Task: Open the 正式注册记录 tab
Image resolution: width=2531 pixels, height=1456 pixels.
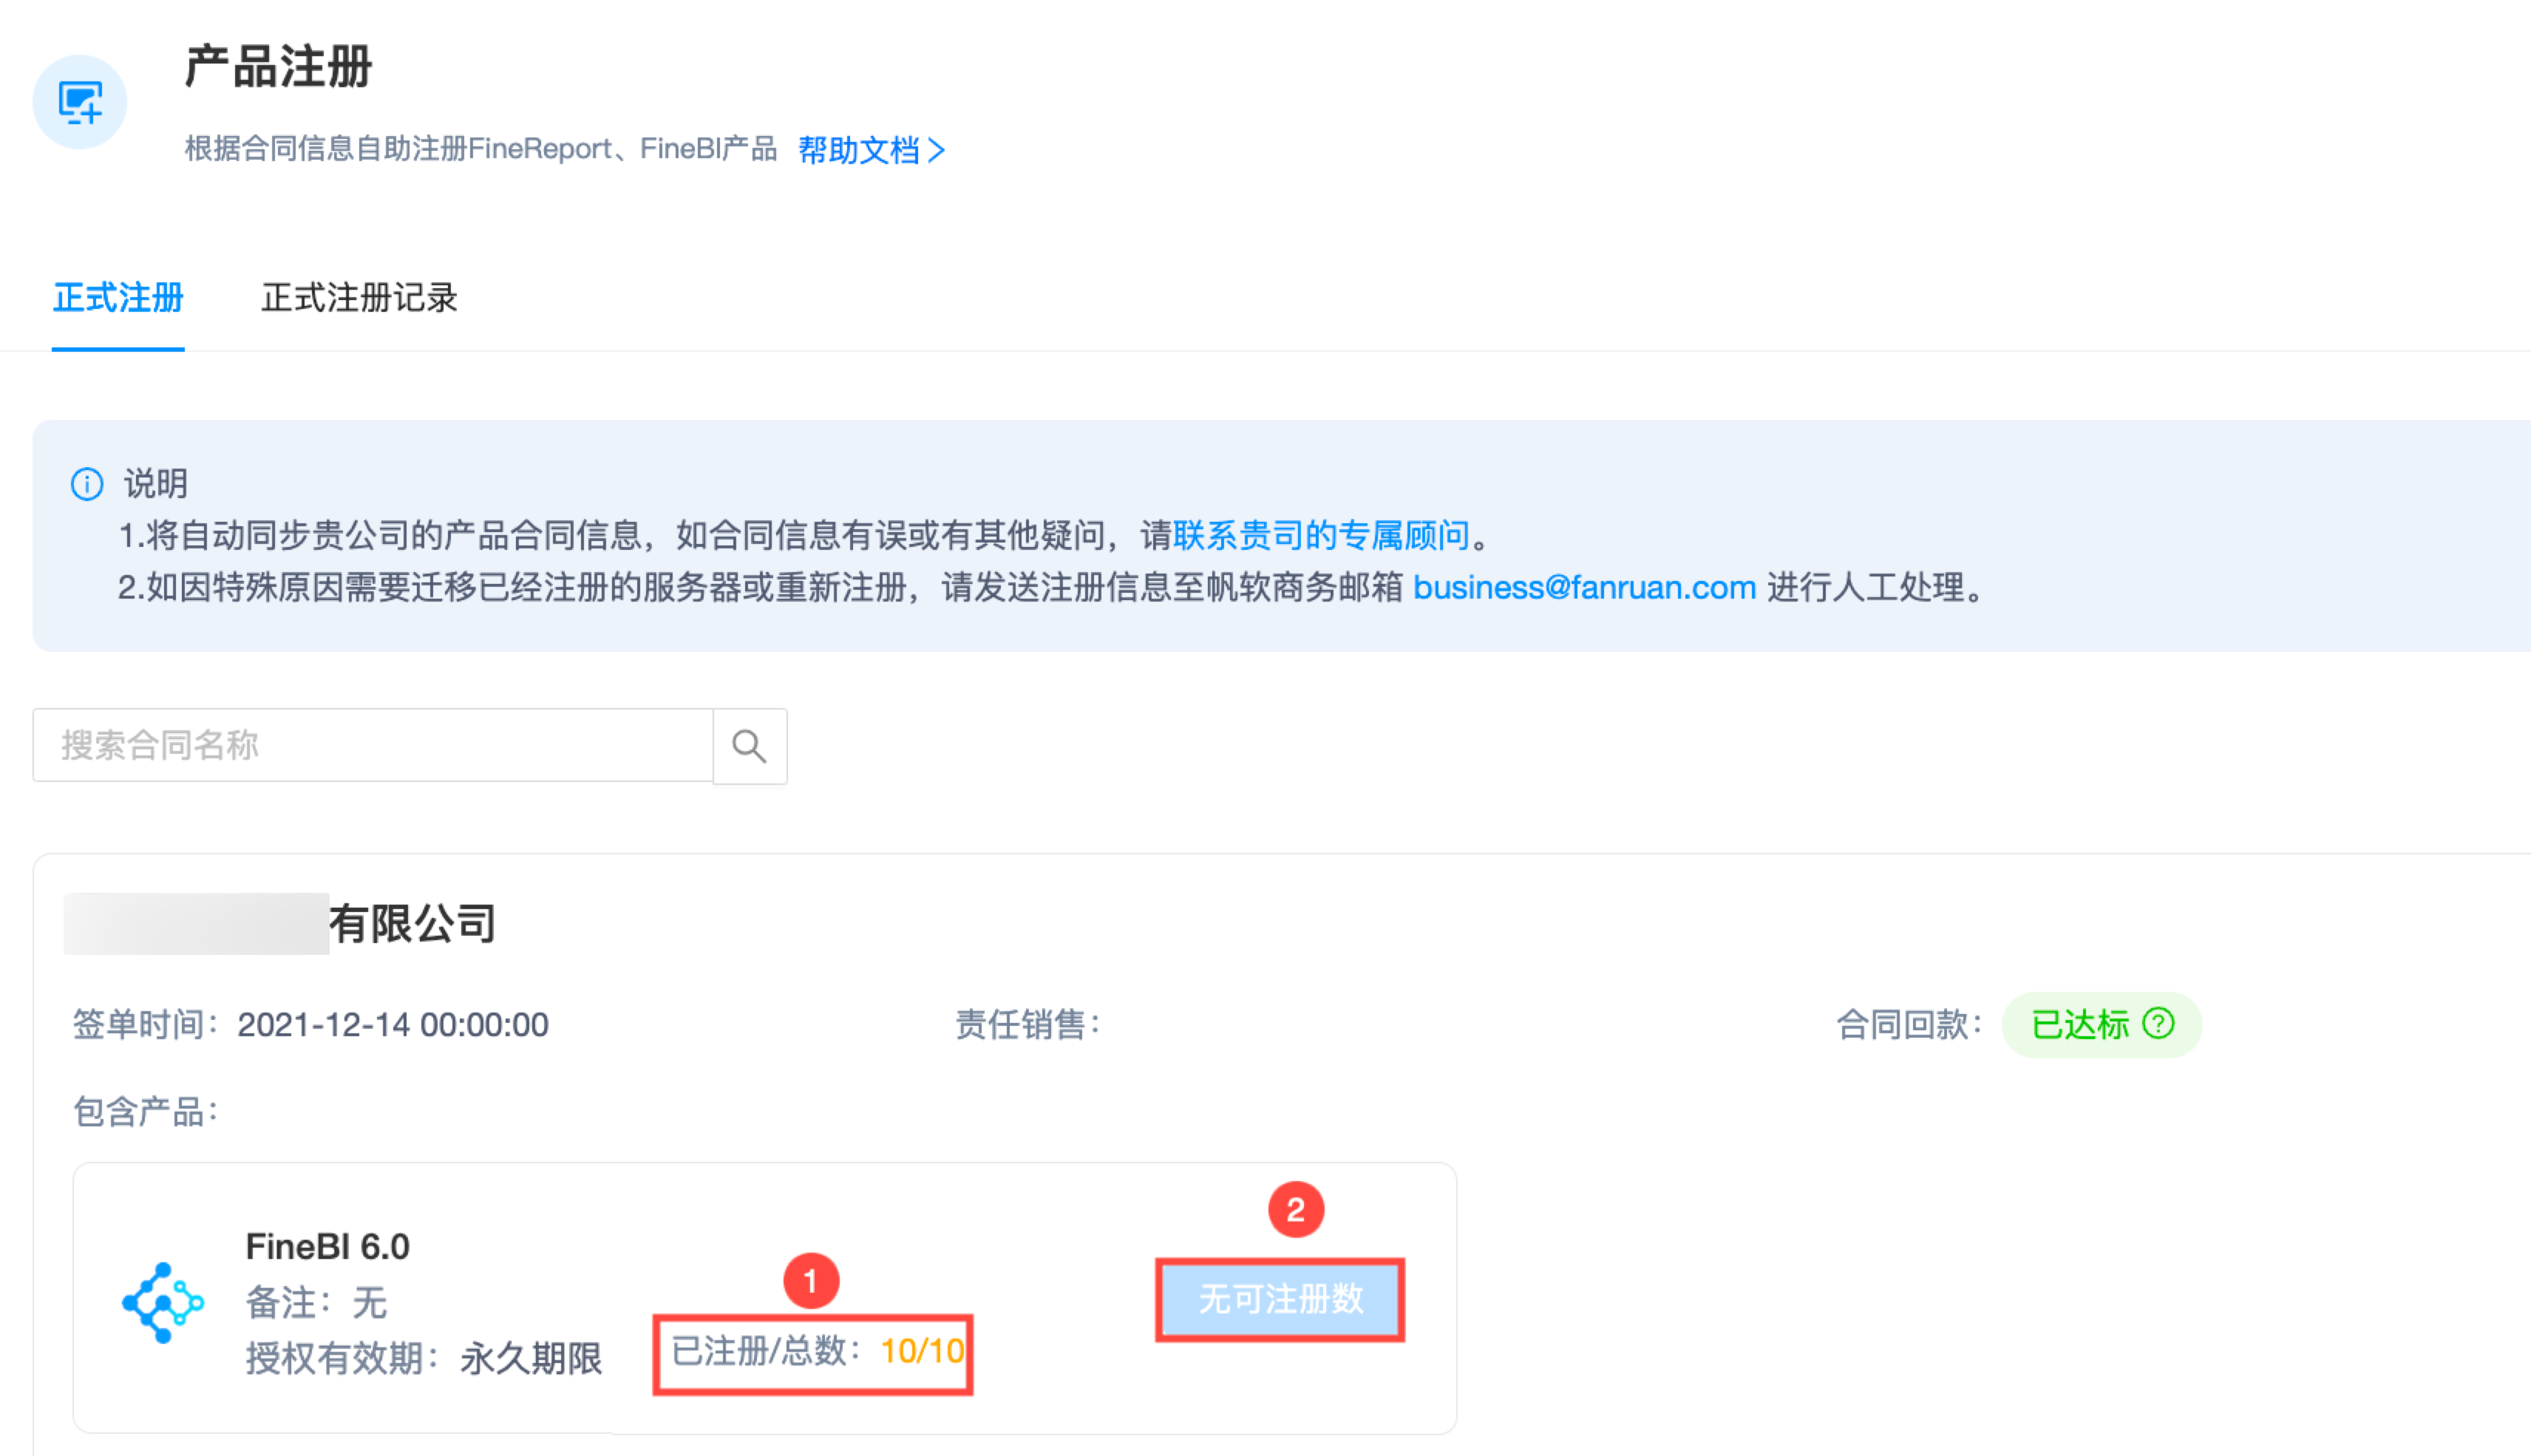Action: [x=359, y=298]
